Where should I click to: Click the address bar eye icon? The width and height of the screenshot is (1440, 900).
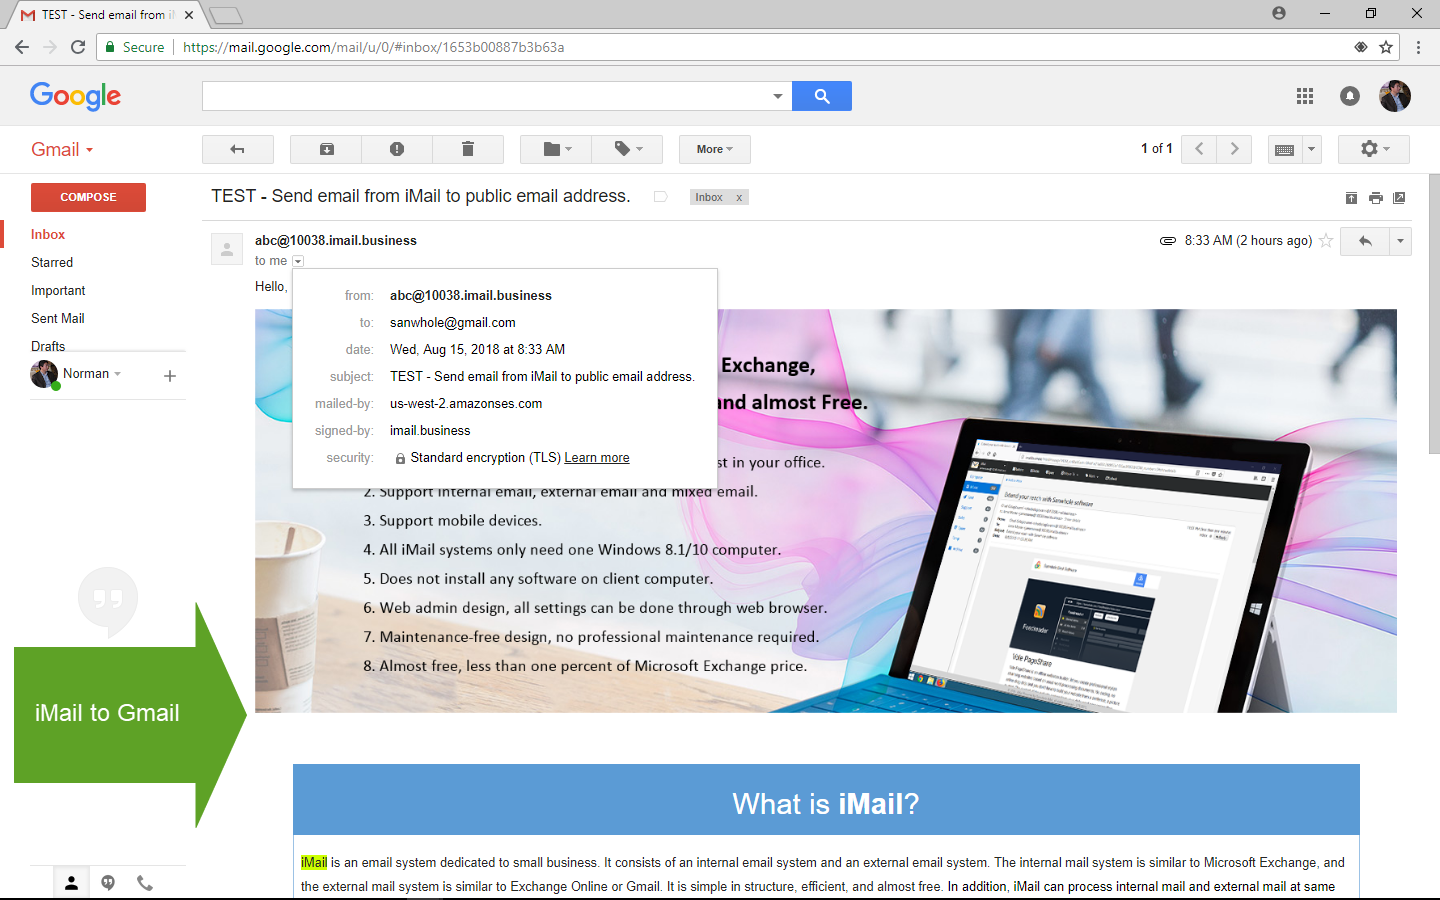1360,47
